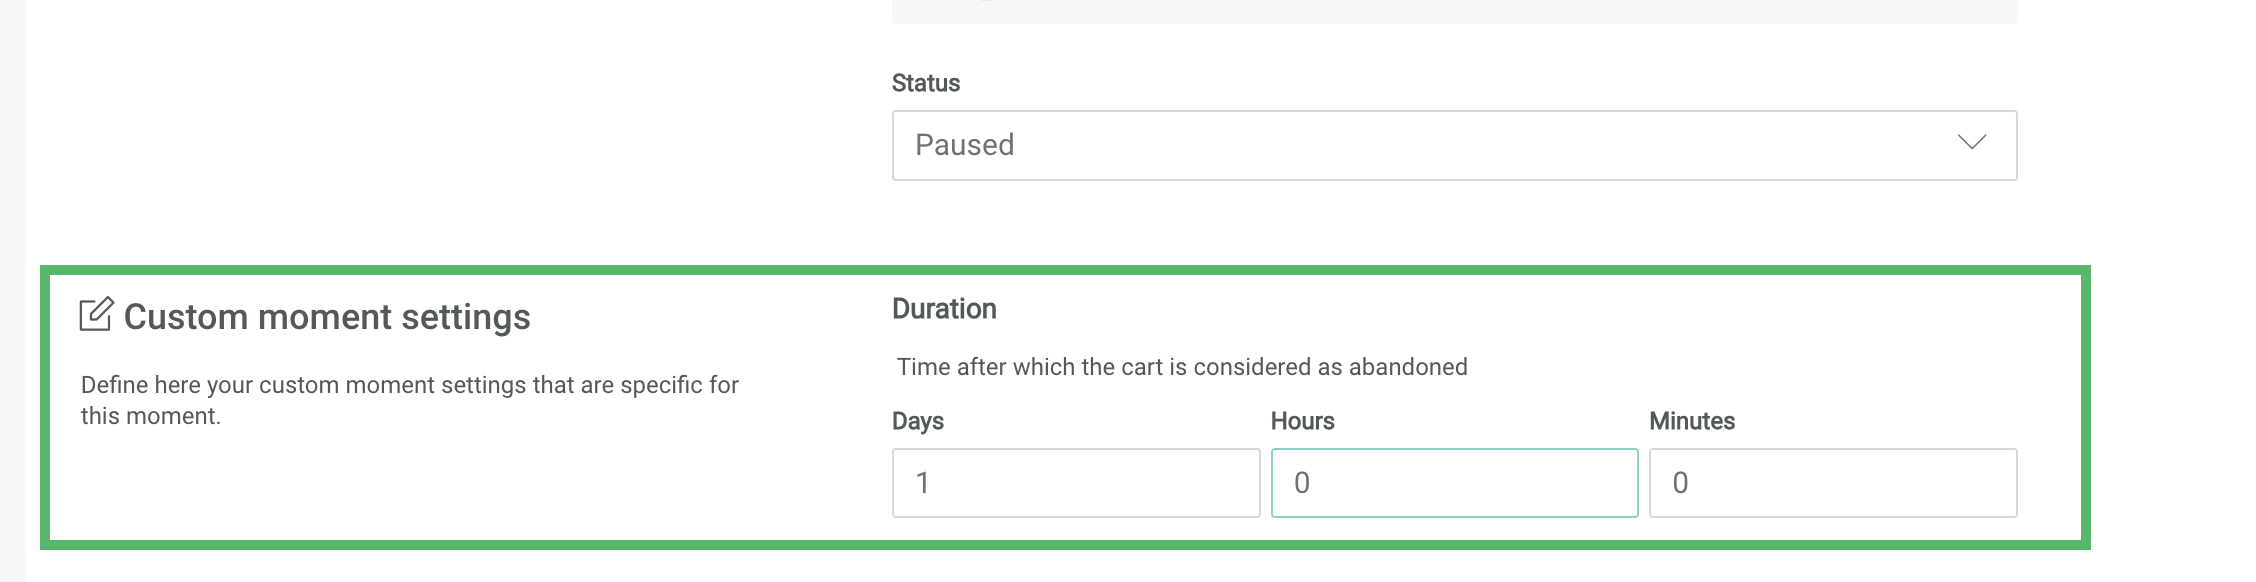Focus the Days input field
The height and width of the screenshot is (582, 2256).
click(1075, 483)
